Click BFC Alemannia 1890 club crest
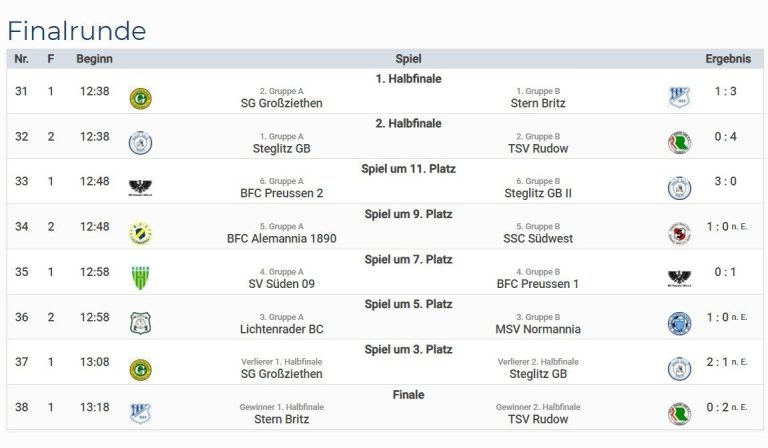The height and width of the screenshot is (448, 768). [x=141, y=234]
